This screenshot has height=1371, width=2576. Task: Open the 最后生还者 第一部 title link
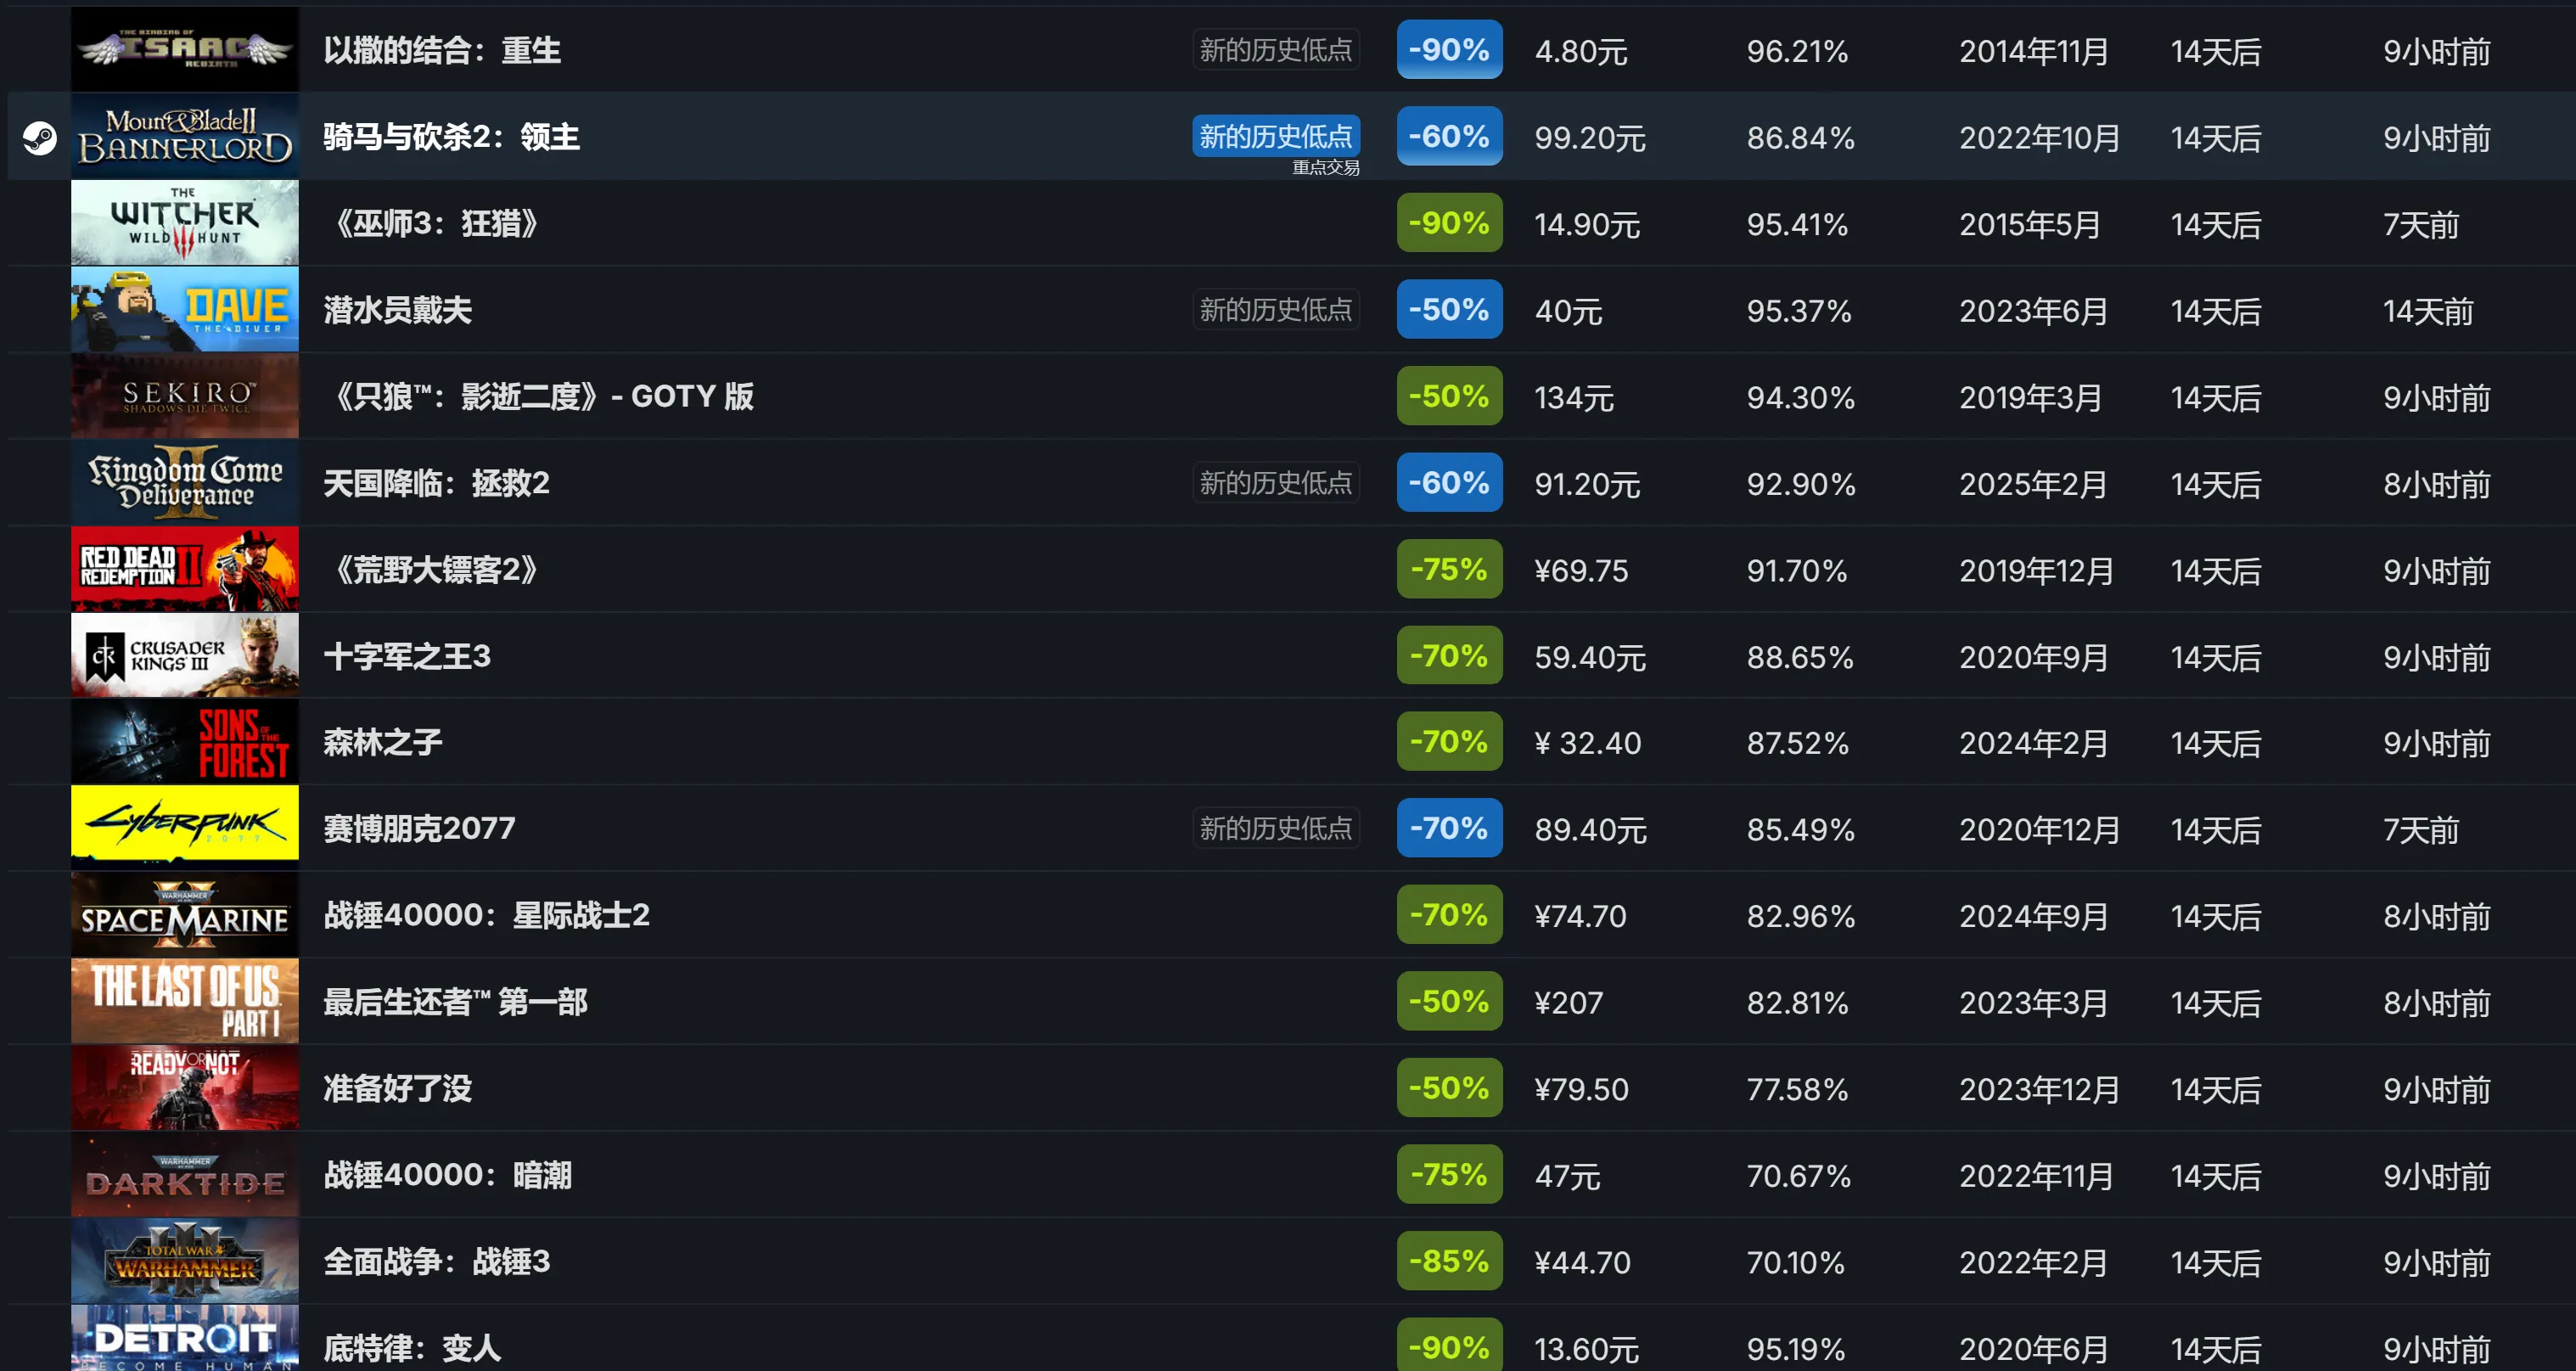(x=455, y=1002)
